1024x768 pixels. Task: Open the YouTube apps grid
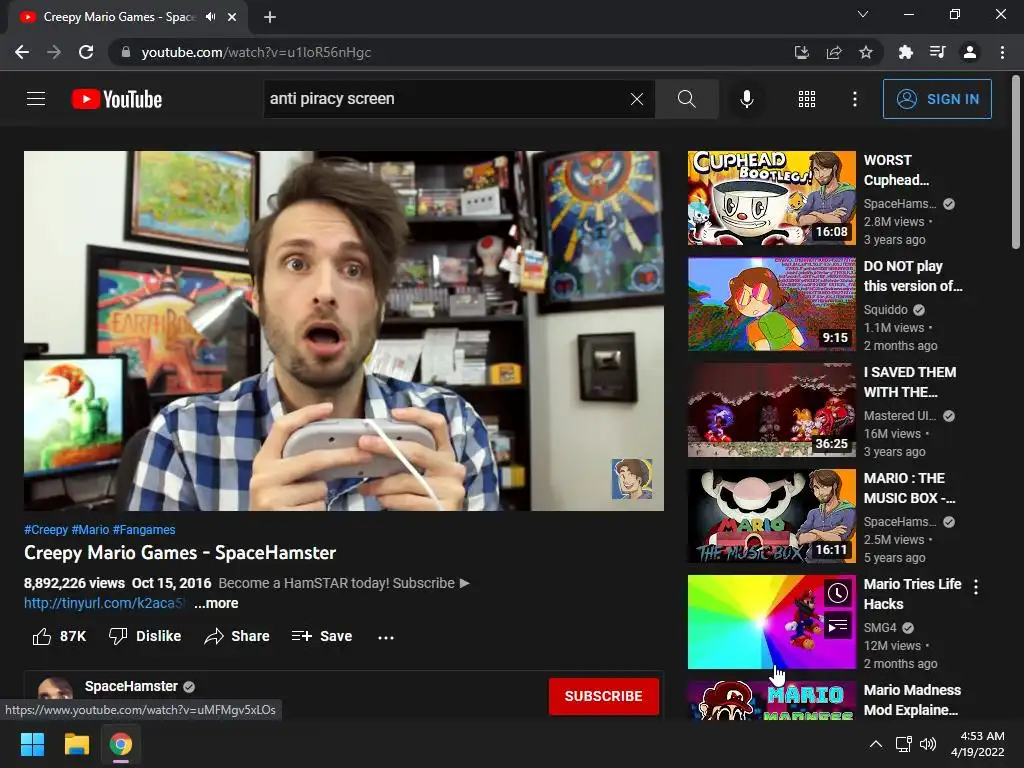[807, 99]
